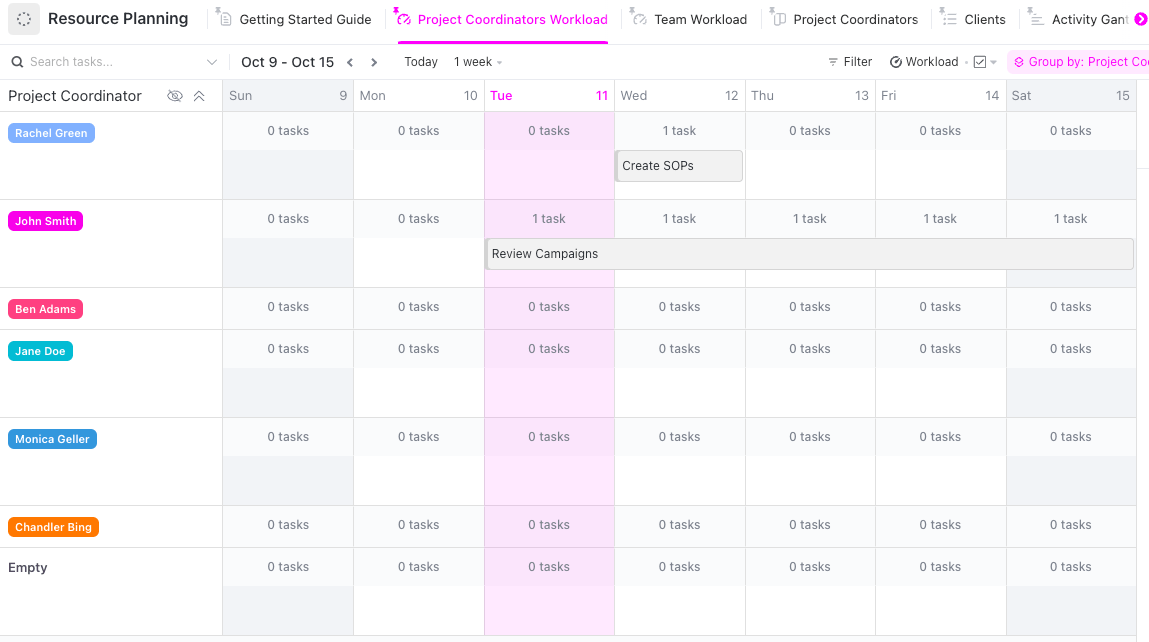Click the Resource Planning space icon

tap(24, 19)
